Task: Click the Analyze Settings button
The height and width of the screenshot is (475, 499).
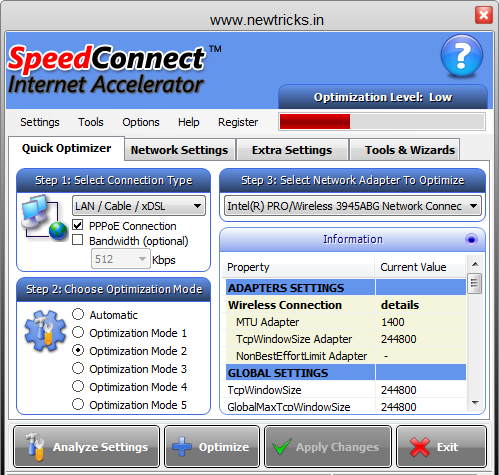Action: [x=86, y=447]
